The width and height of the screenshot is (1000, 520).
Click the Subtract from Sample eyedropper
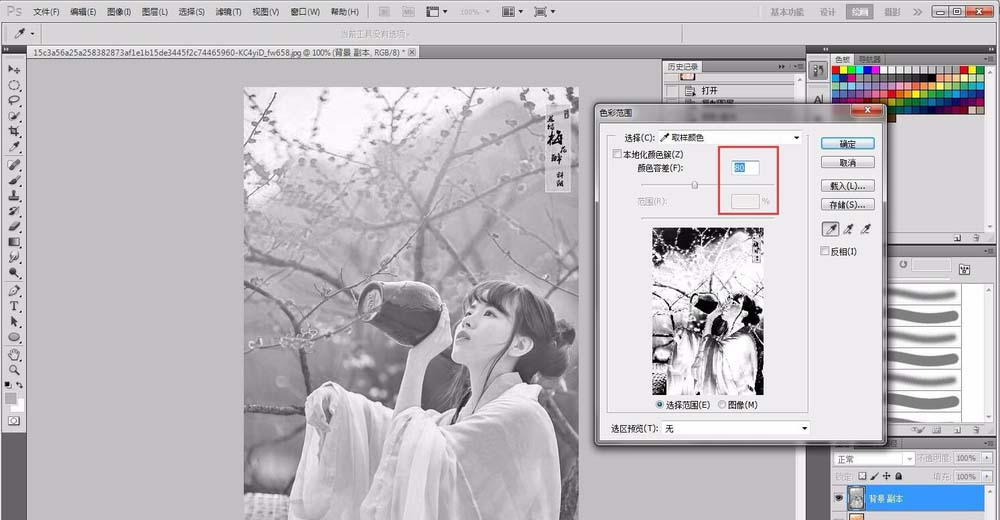tap(867, 229)
